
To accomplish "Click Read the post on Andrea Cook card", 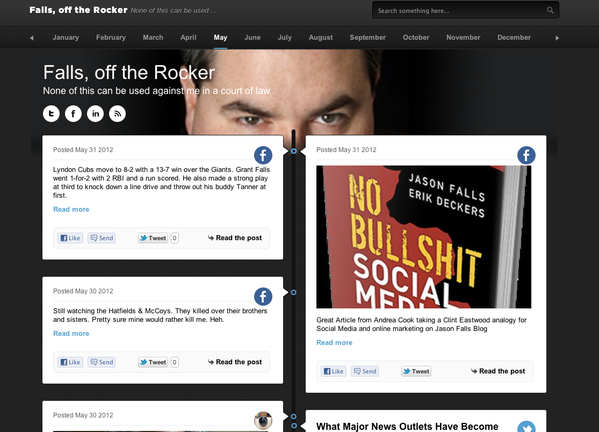I will tap(498, 371).
